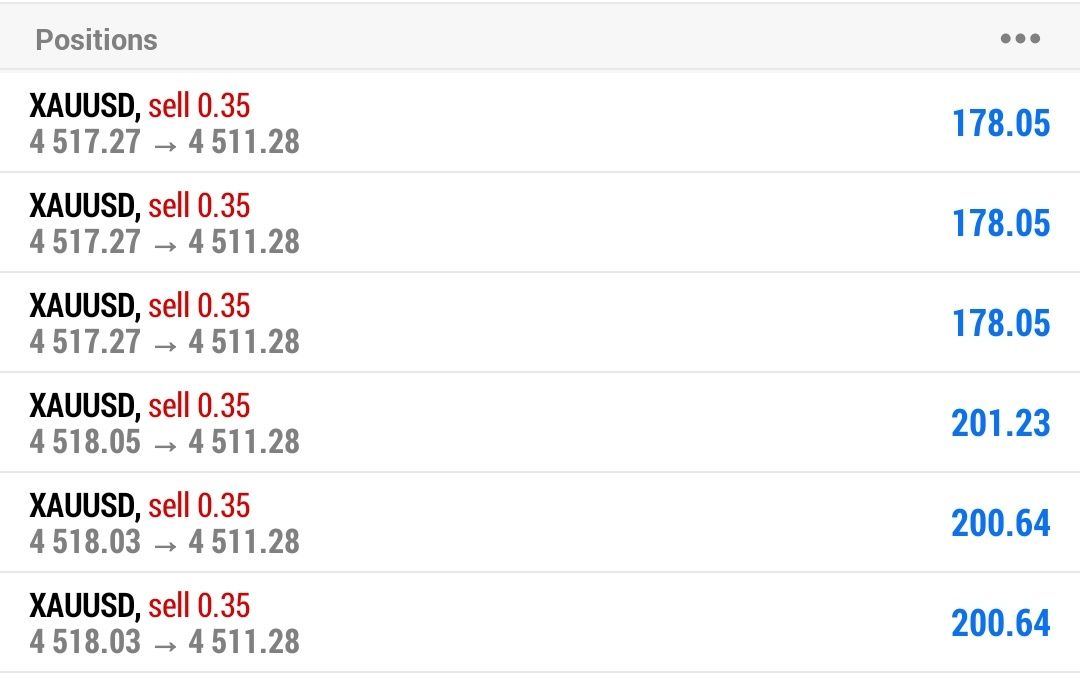Click the 178.05 profit in the third row
The height and width of the screenshot is (676, 1080).
(1001, 323)
